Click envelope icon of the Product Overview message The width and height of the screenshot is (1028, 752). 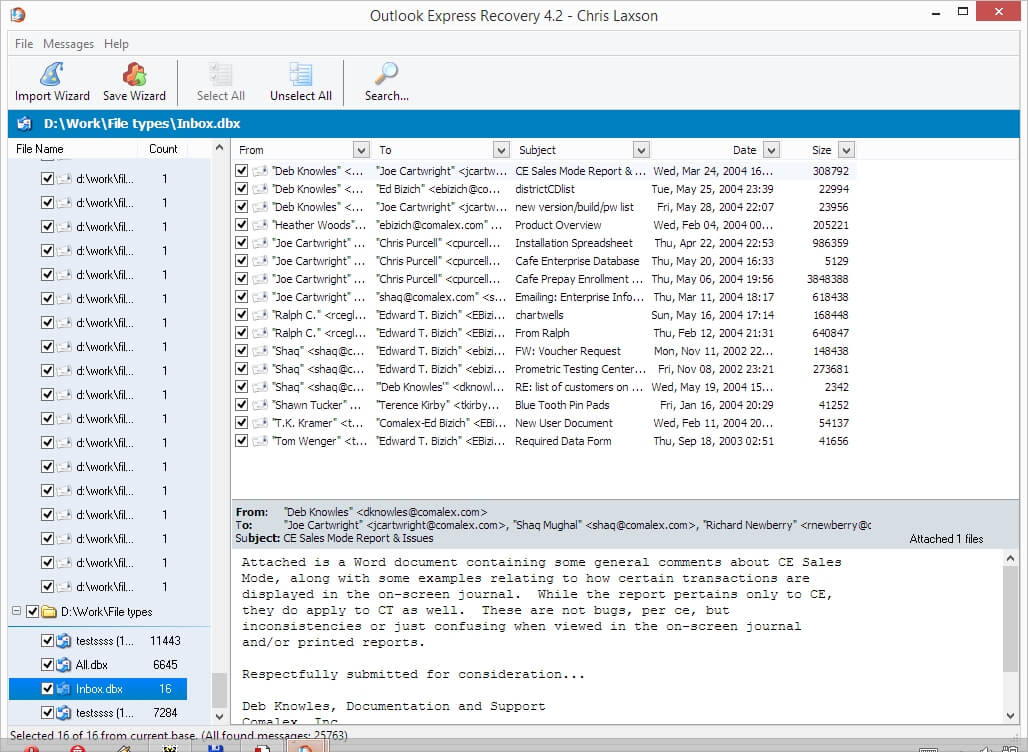click(x=260, y=225)
